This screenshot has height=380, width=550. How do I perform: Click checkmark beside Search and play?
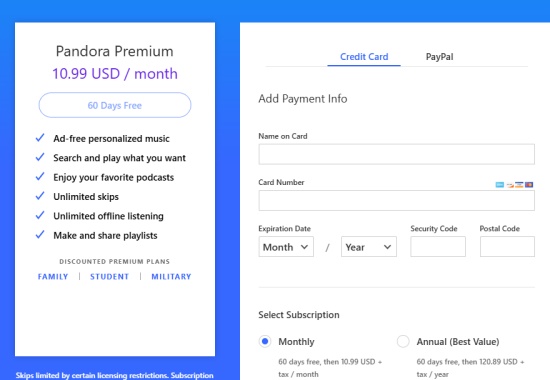tap(40, 157)
